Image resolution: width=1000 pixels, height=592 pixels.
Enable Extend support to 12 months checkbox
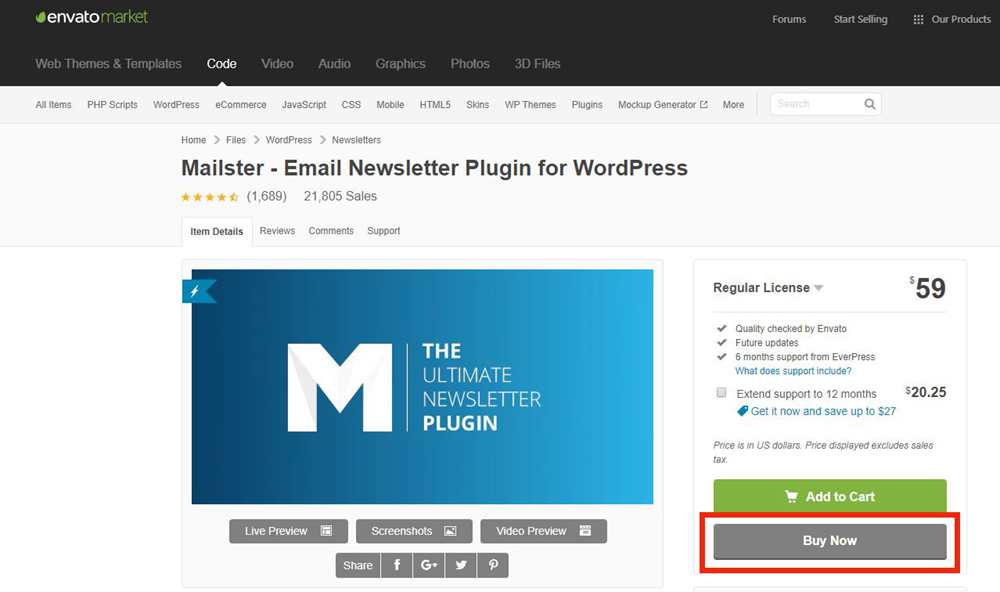721,392
